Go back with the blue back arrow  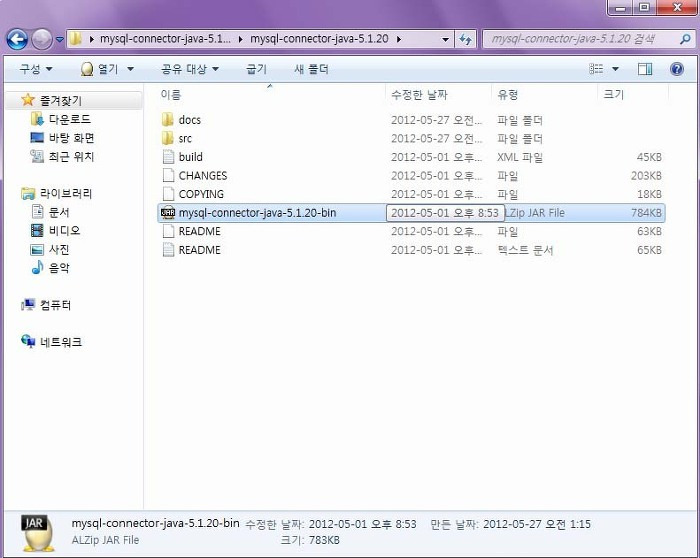coord(17,39)
